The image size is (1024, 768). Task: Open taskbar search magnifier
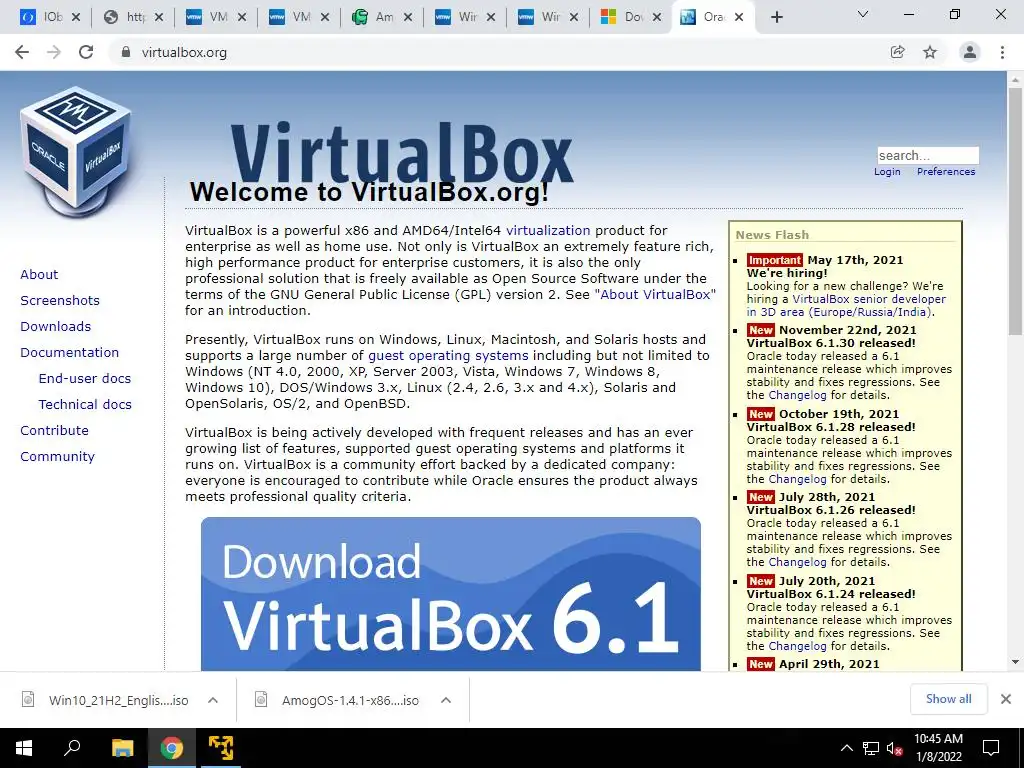click(72, 748)
